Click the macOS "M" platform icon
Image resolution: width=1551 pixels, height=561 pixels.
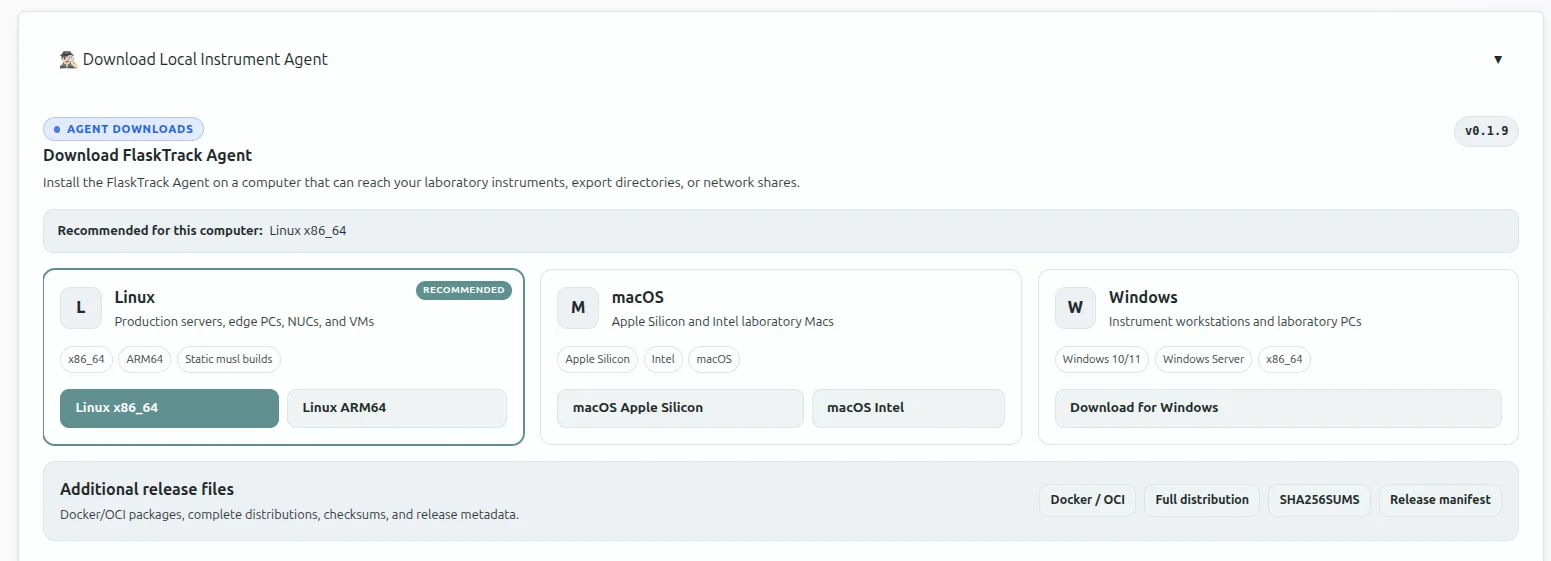click(x=578, y=308)
